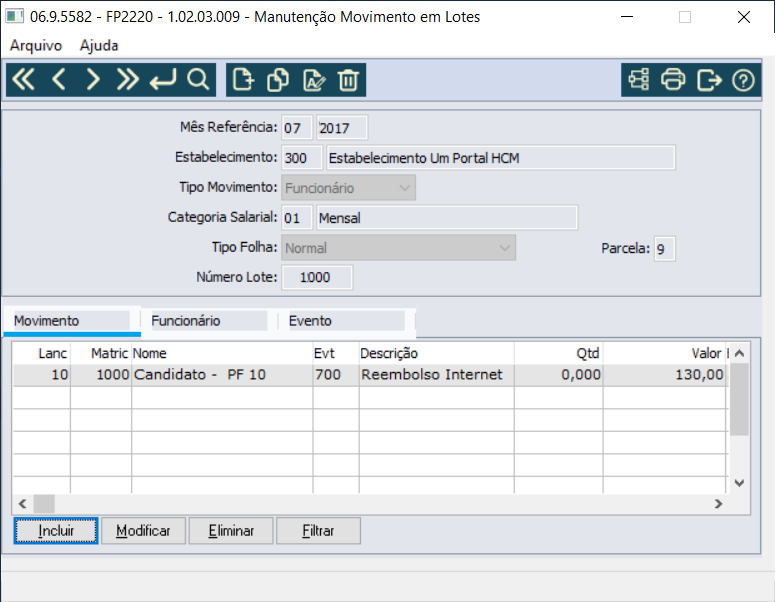Click the matrícula 1000 grid cell
This screenshot has width=776, height=602.
[101, 375]
